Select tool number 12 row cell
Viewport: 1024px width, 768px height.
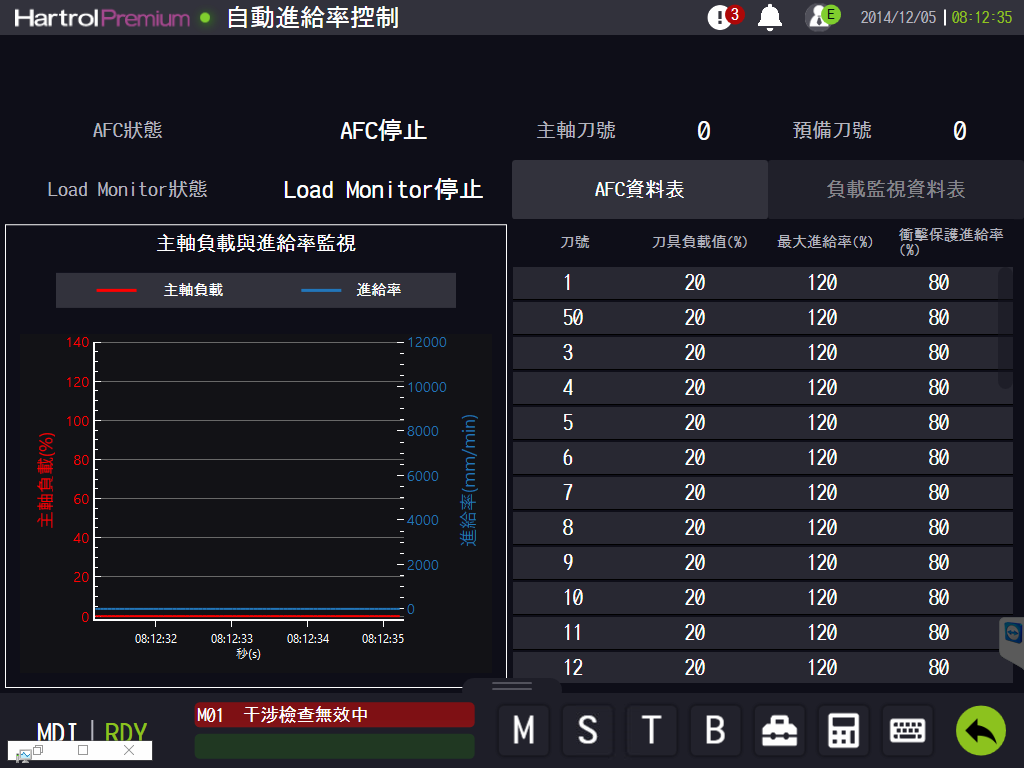click(573, 667)
